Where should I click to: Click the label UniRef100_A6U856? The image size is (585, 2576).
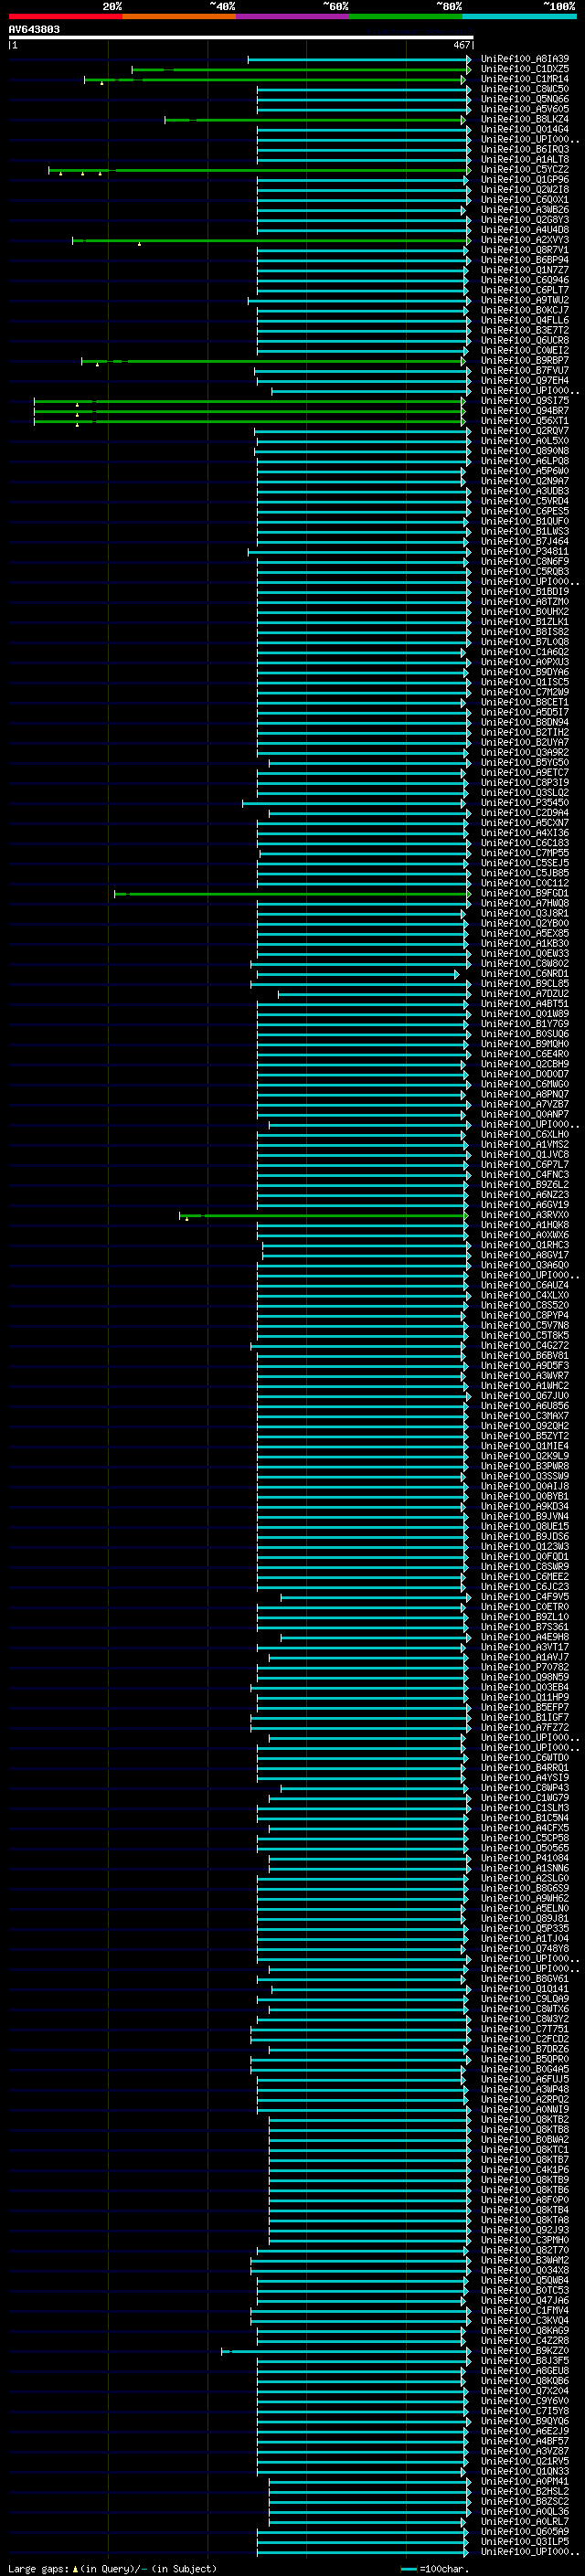525,1406
